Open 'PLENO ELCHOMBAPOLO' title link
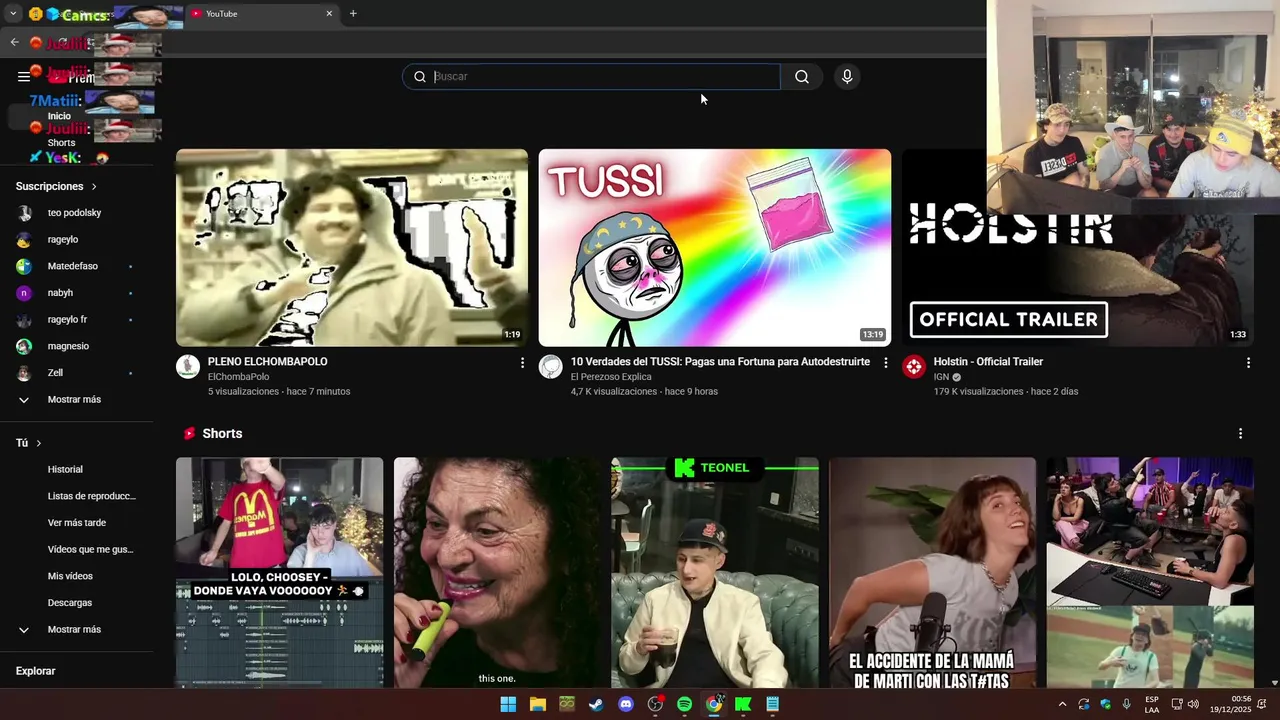The width and height of the screenshot is (1280, 720). pos(267,362)
